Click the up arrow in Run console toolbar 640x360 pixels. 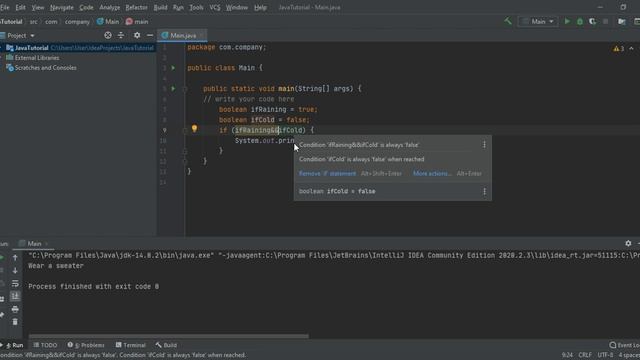click(15, 258)
